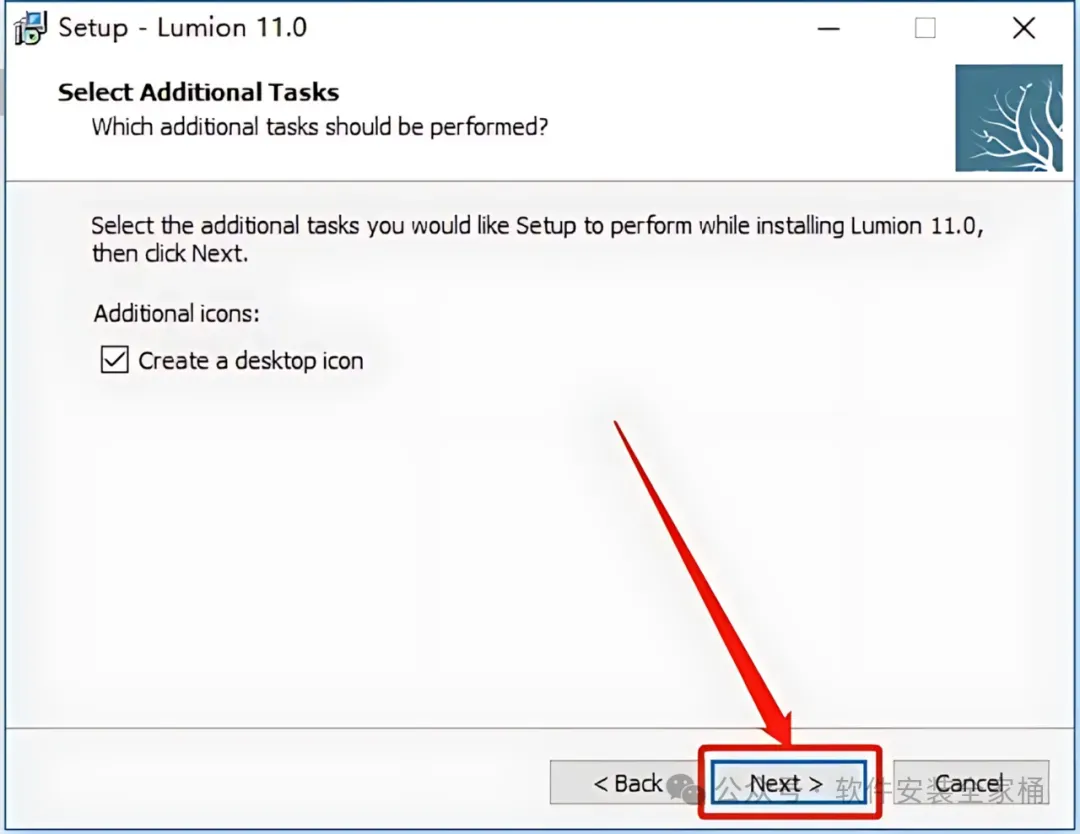
Task: Maximize the Lumion Setup window
Action: point(925,28)
